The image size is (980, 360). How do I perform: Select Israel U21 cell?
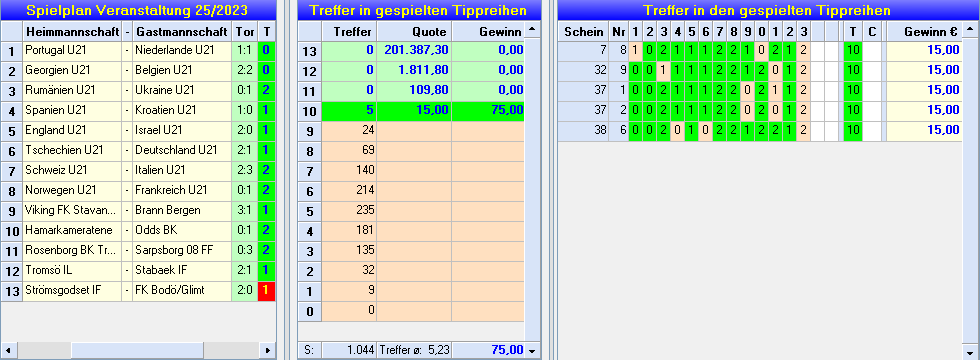[182, 131]
